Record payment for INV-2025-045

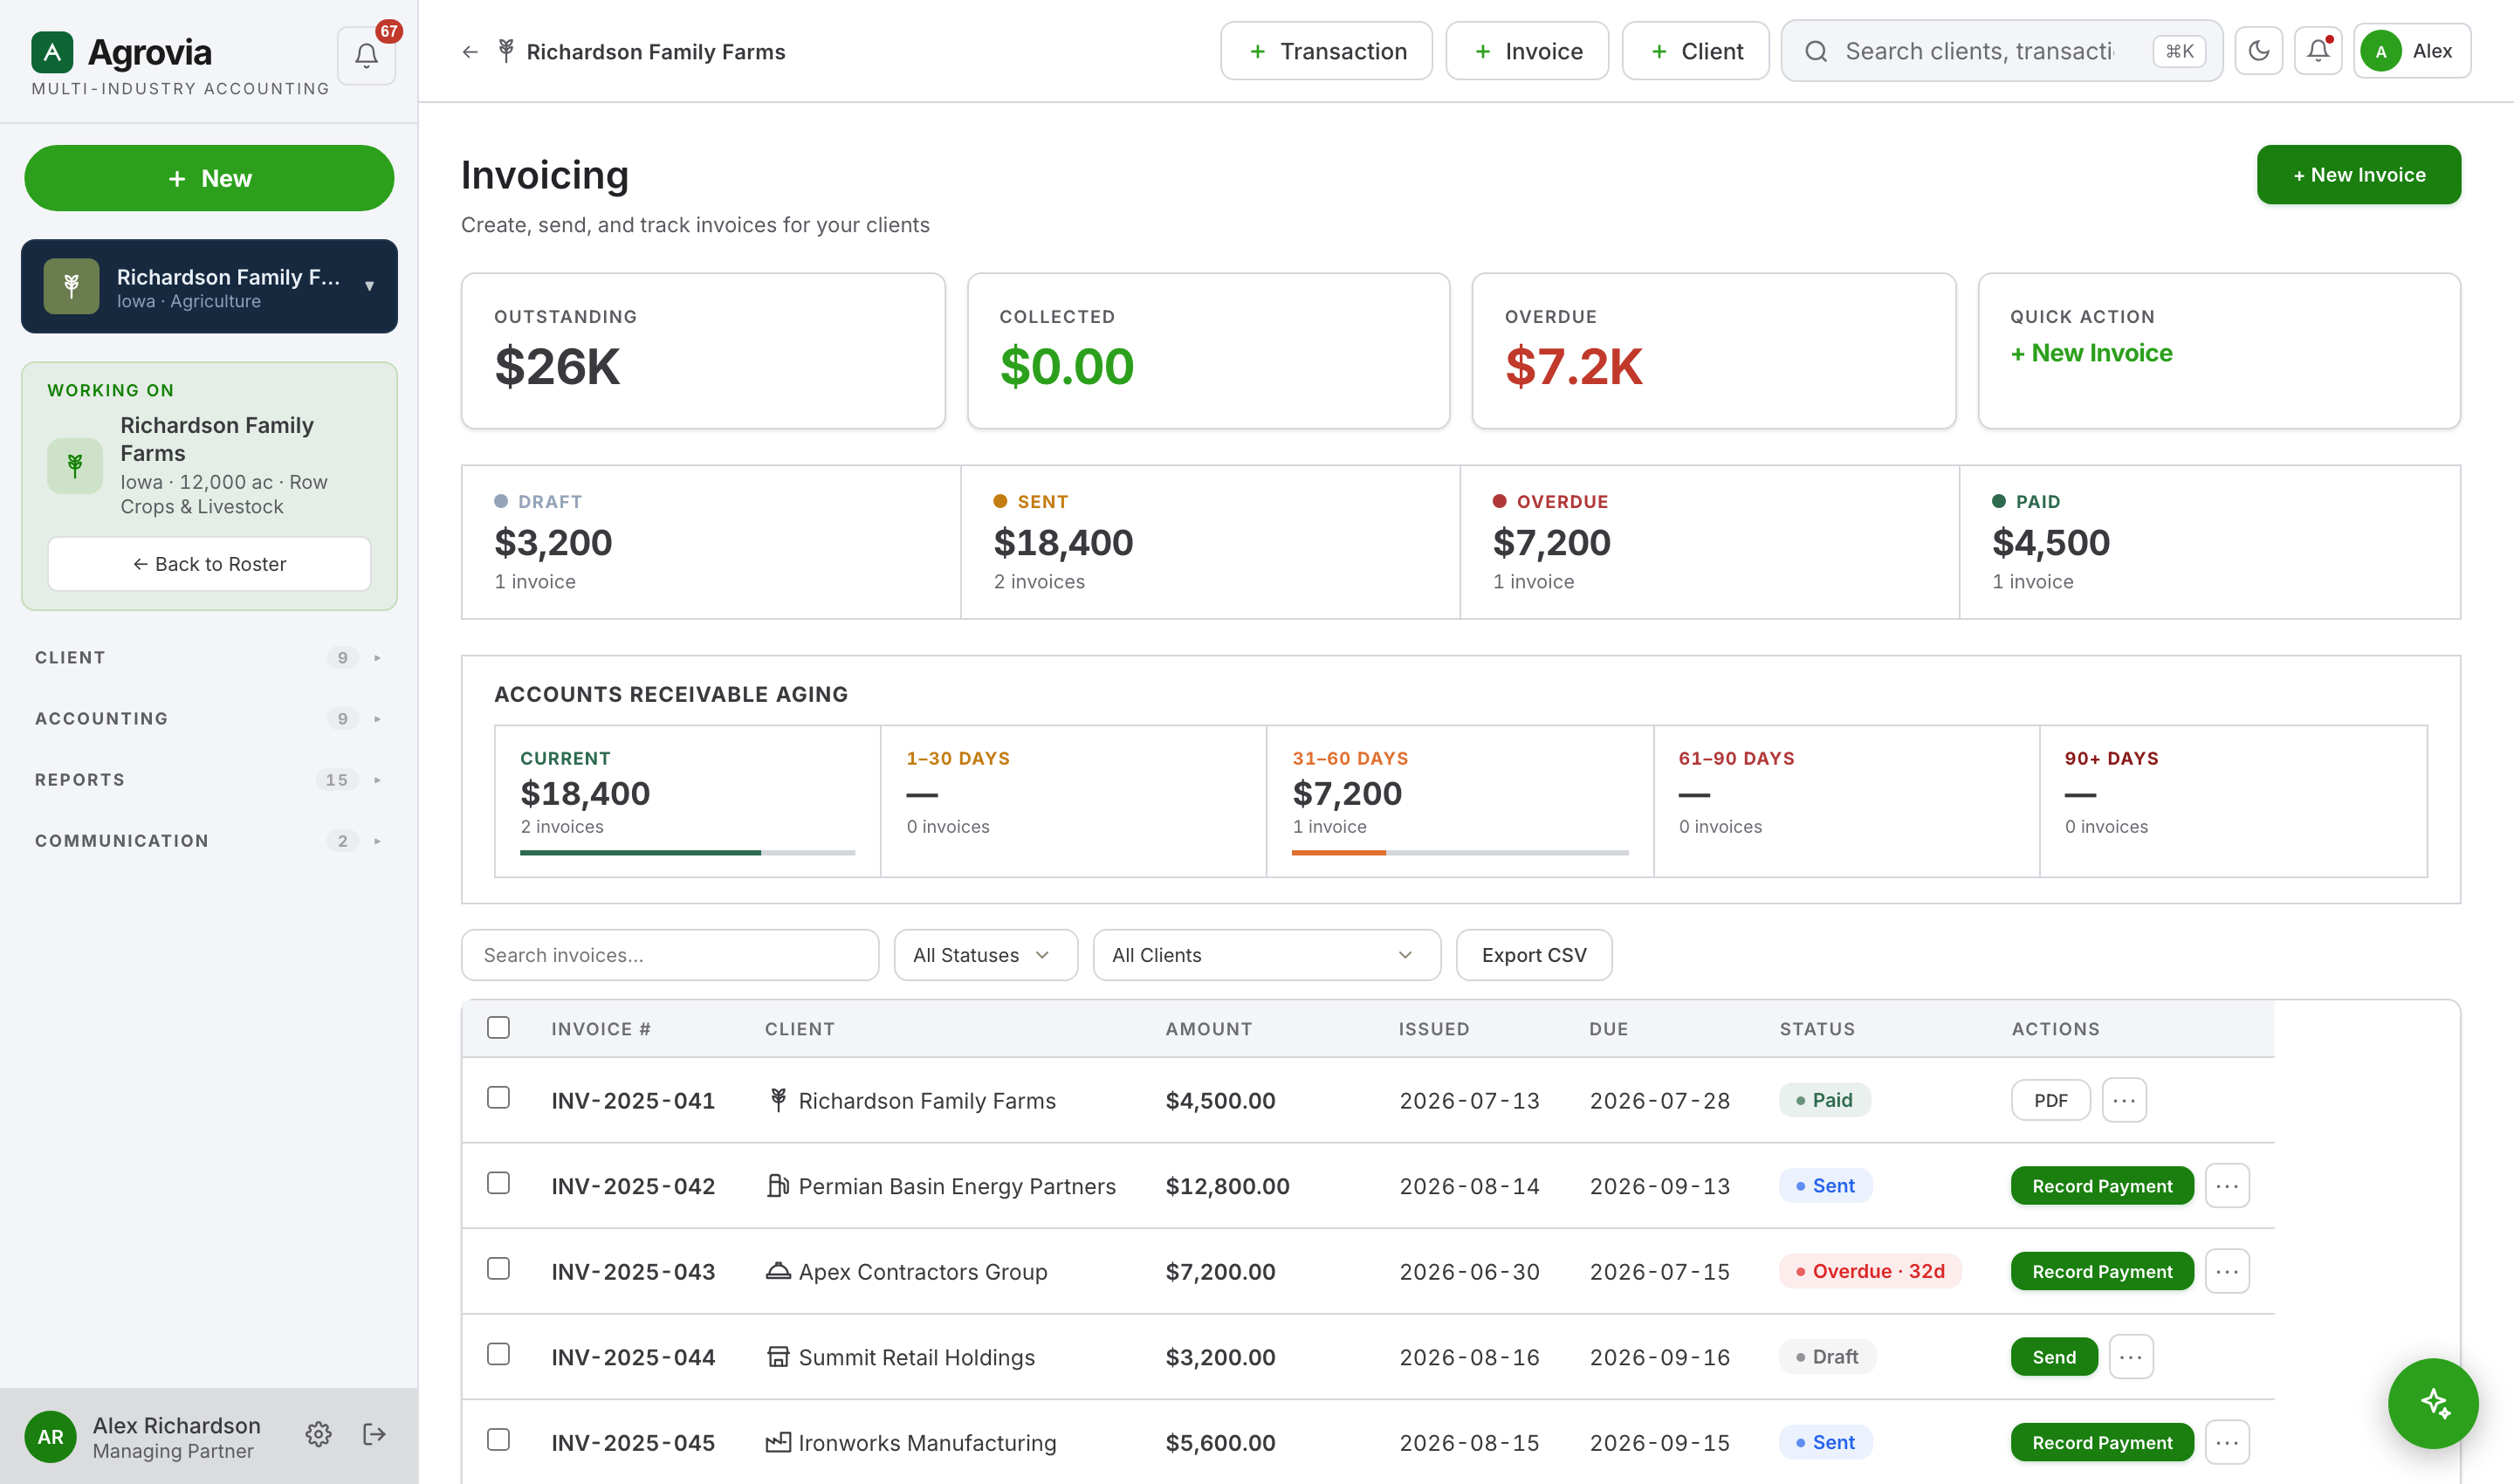pyautogui.click(x=2101, y=1442)
